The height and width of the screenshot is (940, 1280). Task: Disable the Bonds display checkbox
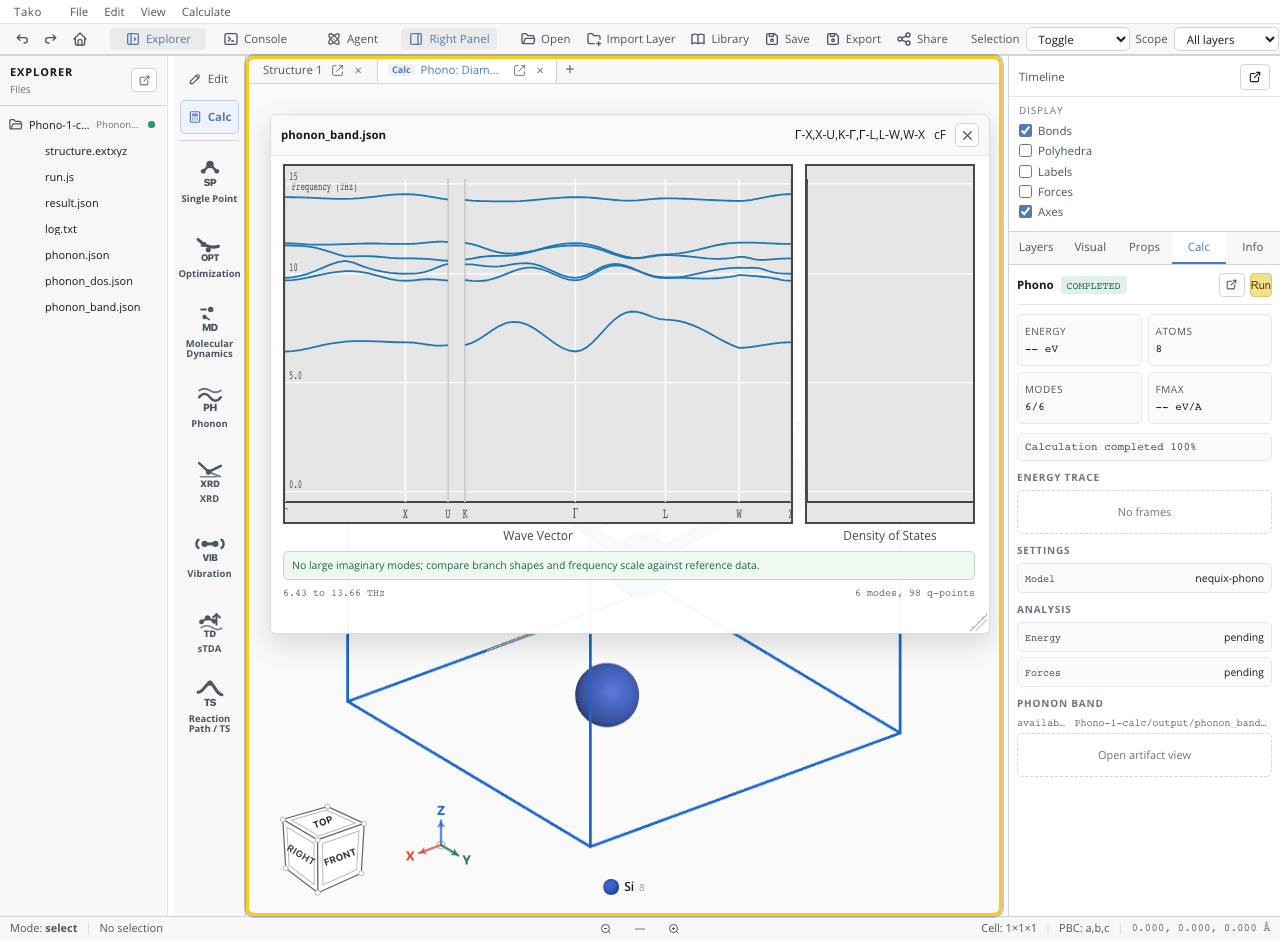pyautogui.click(x=1025, y=131)
